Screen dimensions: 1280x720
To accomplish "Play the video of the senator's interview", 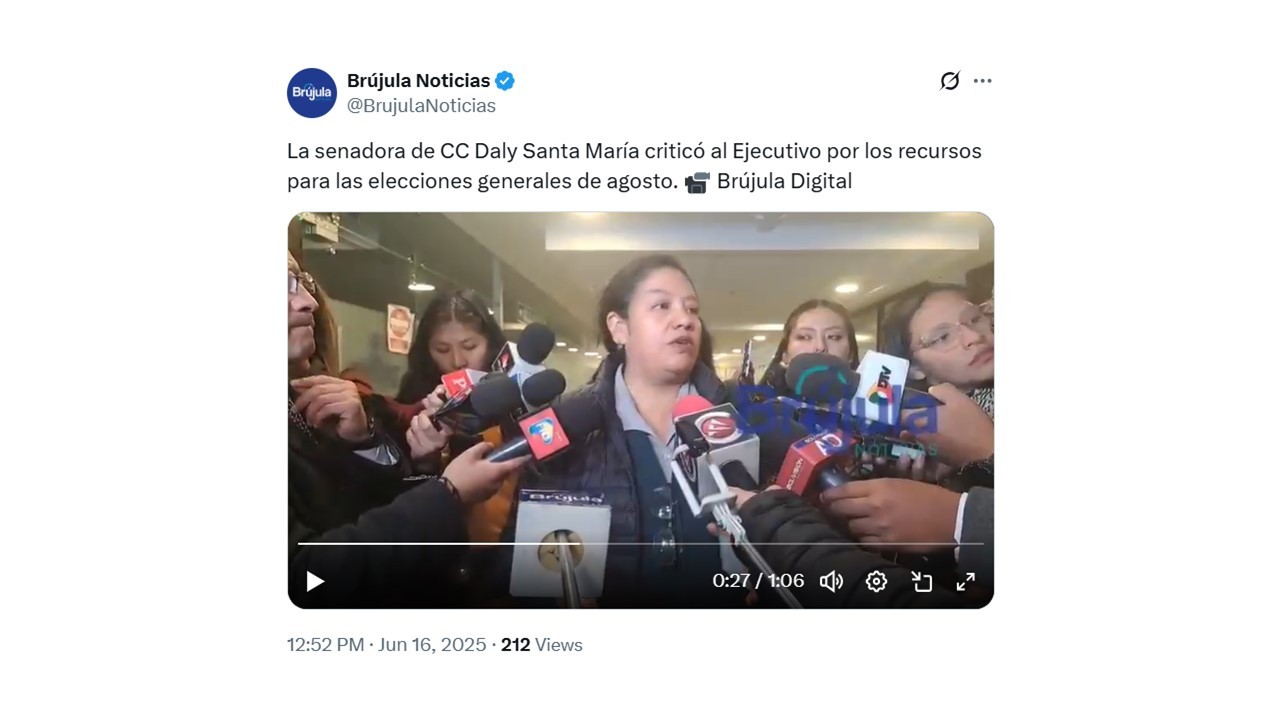I will 315,581.
